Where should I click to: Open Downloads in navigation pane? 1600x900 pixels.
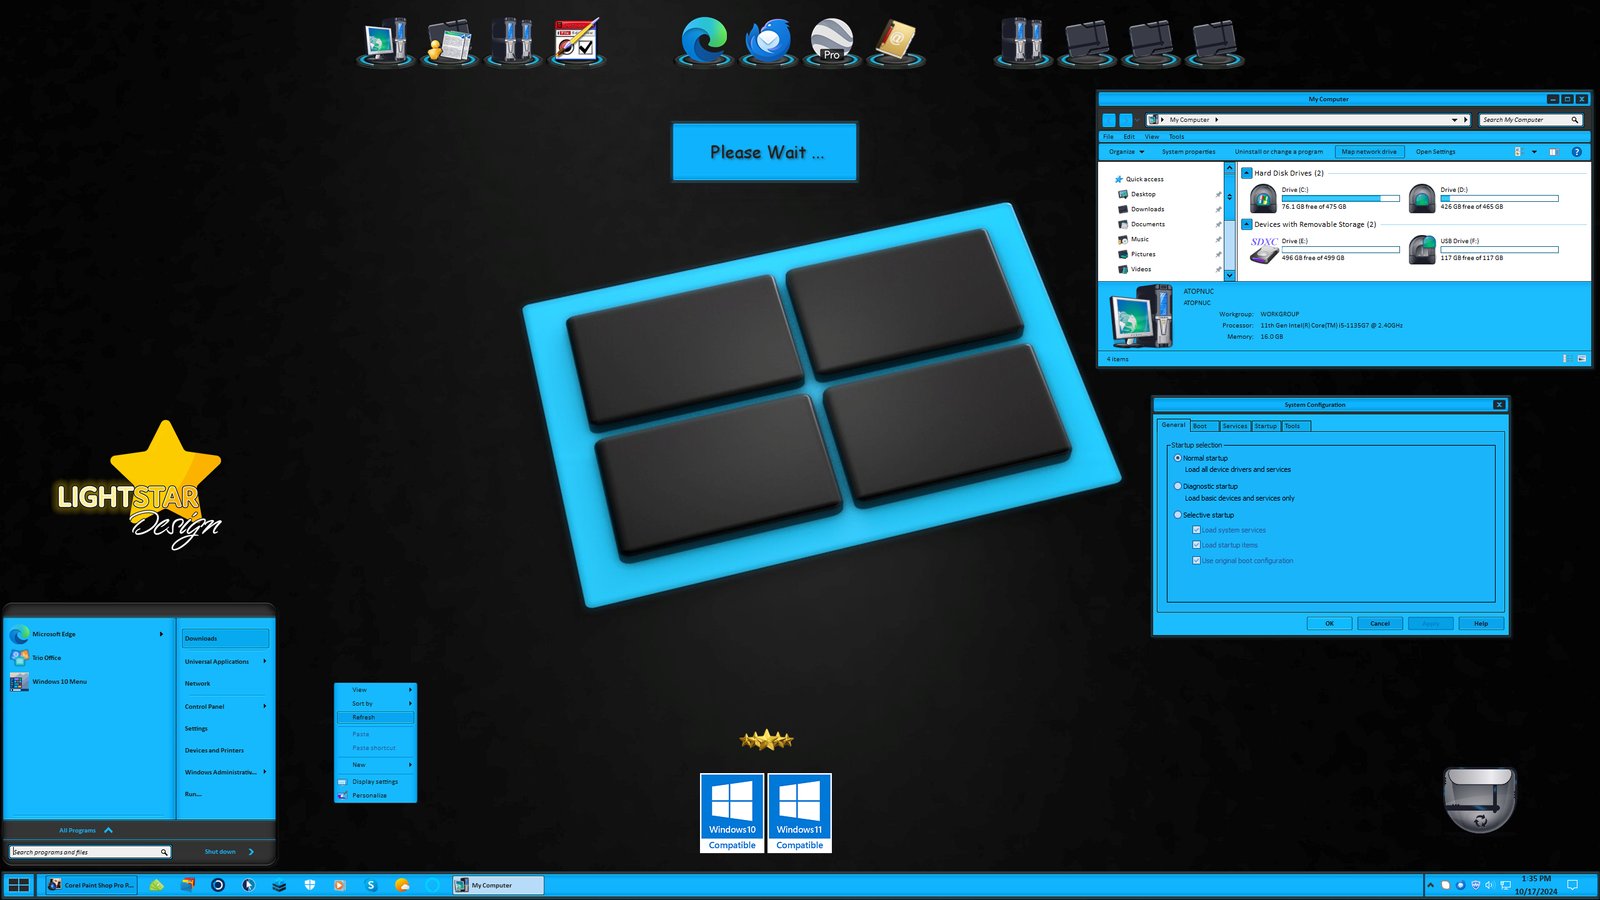point(1147,209)
